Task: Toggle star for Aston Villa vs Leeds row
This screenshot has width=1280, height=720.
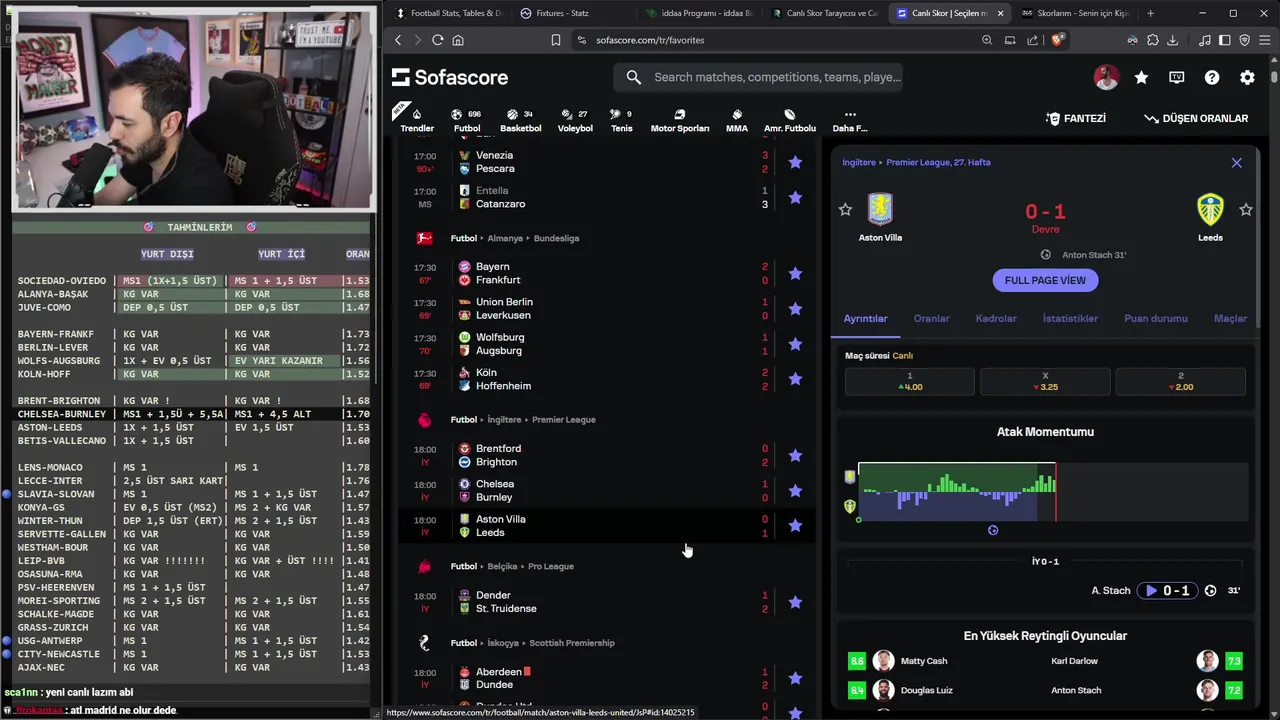Action: point(795,525)
